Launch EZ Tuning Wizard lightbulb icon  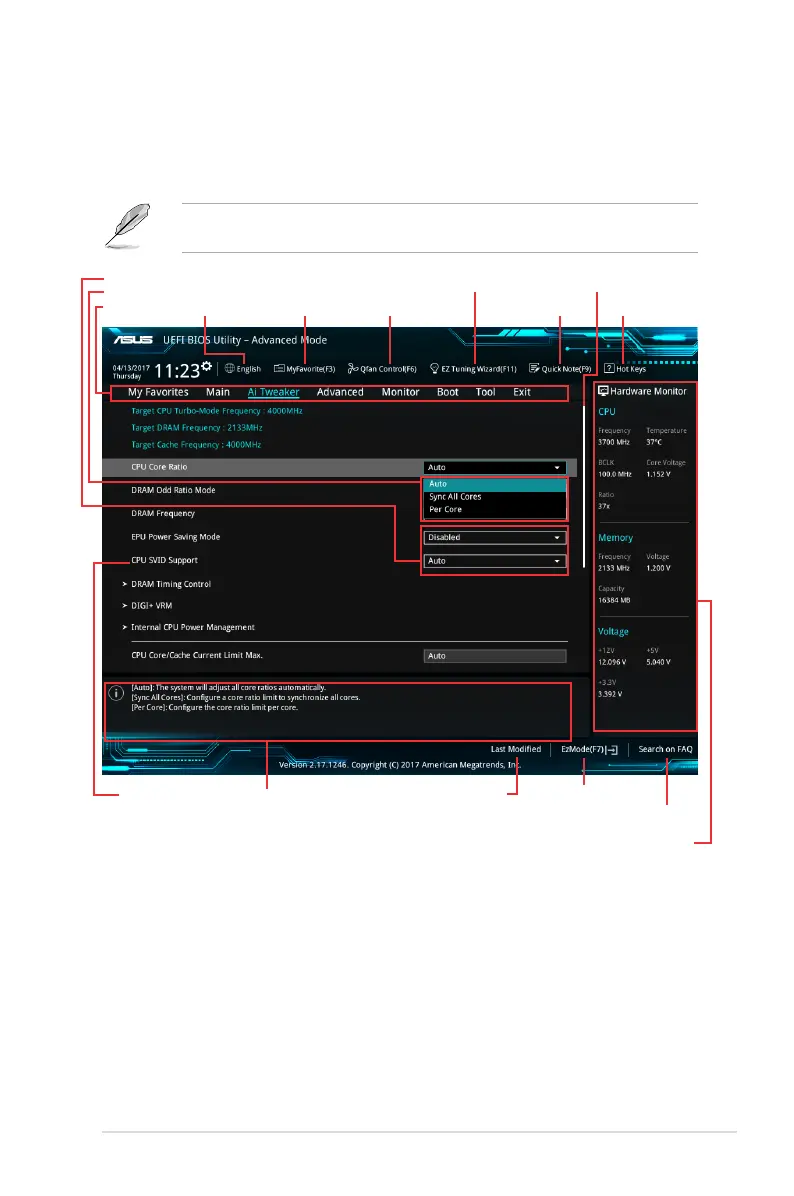point(434,368)
